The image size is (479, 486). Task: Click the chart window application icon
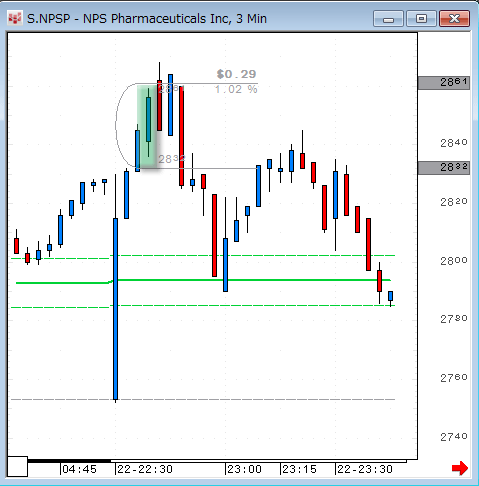click(15, 19)
